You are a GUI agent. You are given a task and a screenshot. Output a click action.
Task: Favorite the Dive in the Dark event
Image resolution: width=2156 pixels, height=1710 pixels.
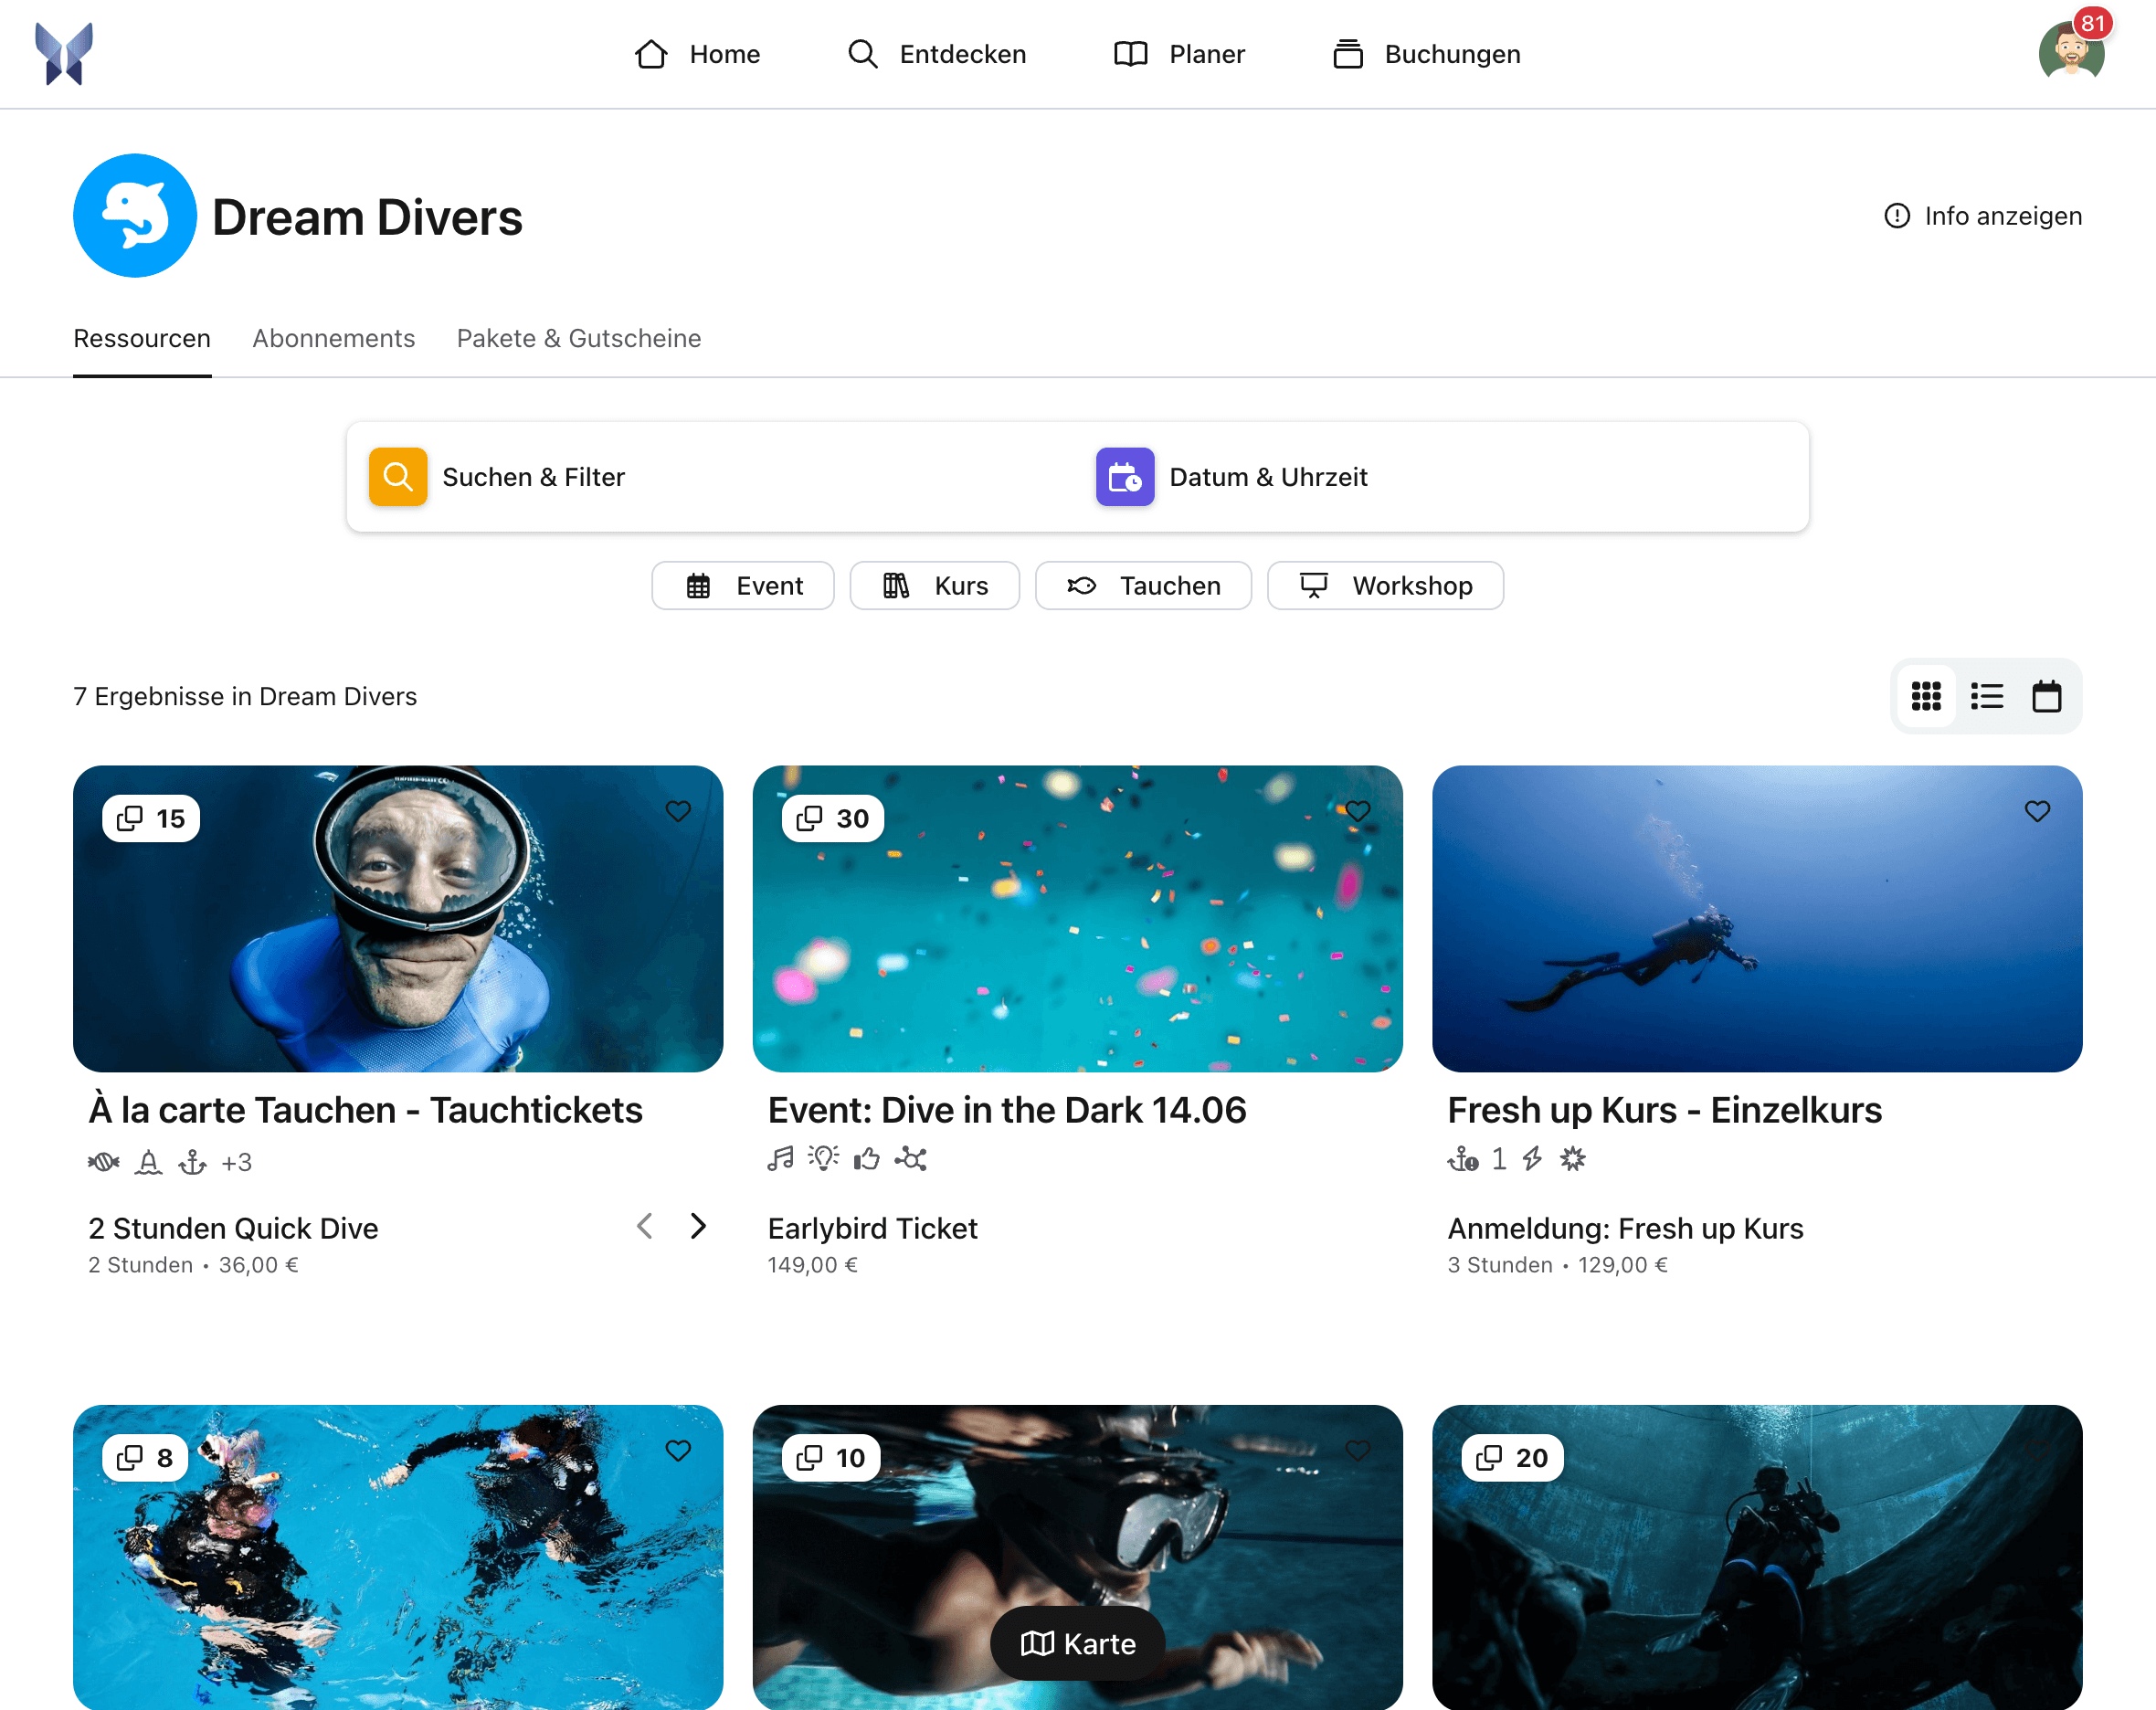pos(1357,811)
